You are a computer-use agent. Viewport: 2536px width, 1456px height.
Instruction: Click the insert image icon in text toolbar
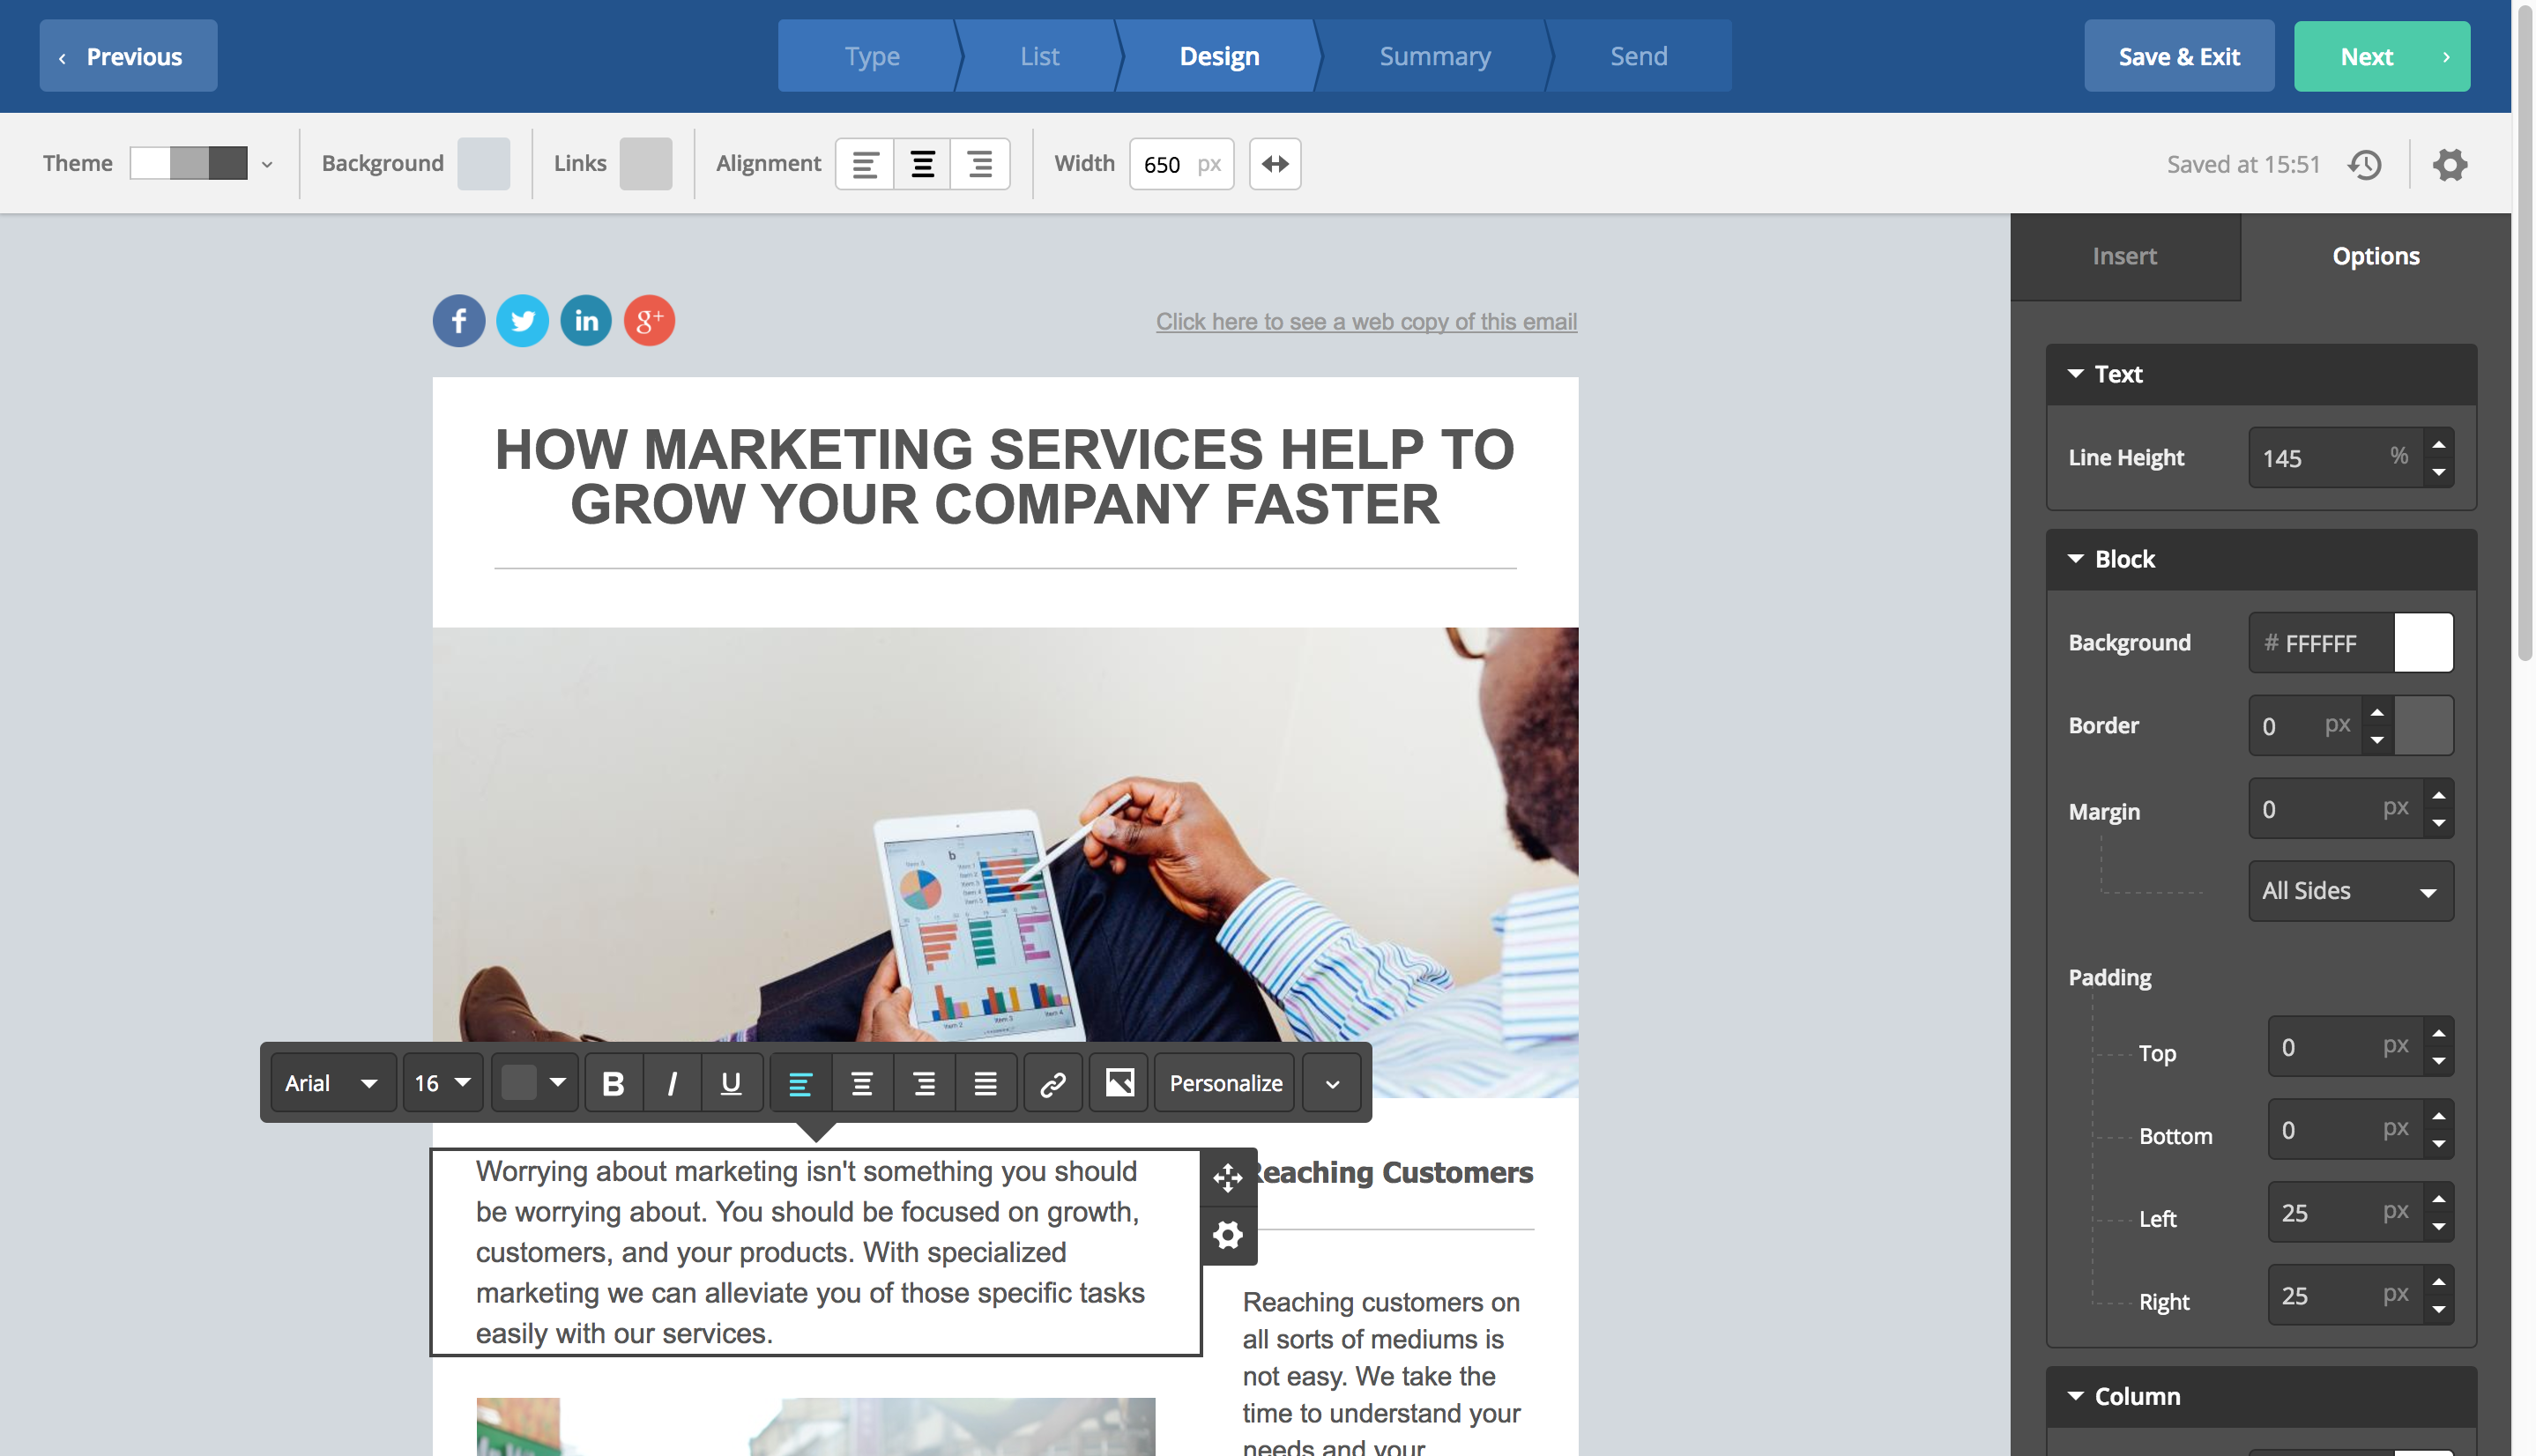(1119, 1083)
